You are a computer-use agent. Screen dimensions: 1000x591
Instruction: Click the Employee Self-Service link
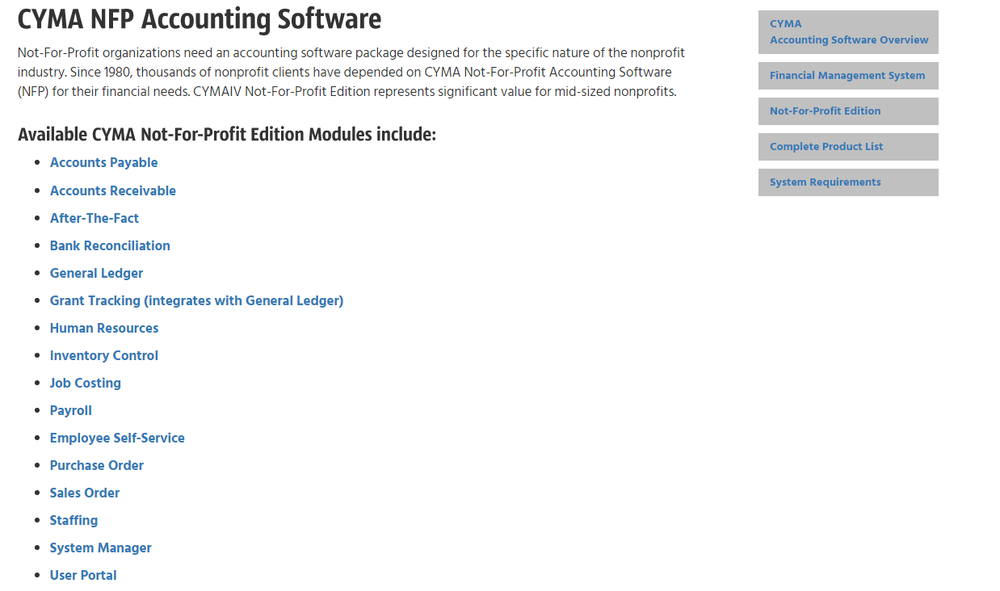pyautogui.click(x=117, y=438)
